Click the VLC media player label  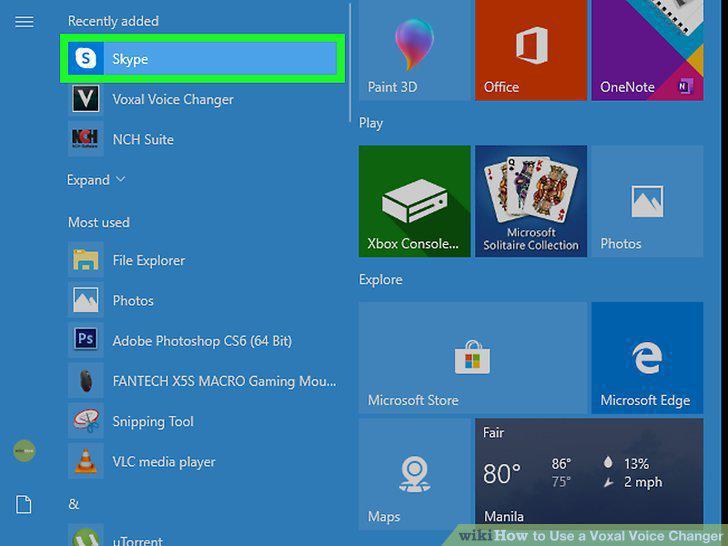point(164,462)
